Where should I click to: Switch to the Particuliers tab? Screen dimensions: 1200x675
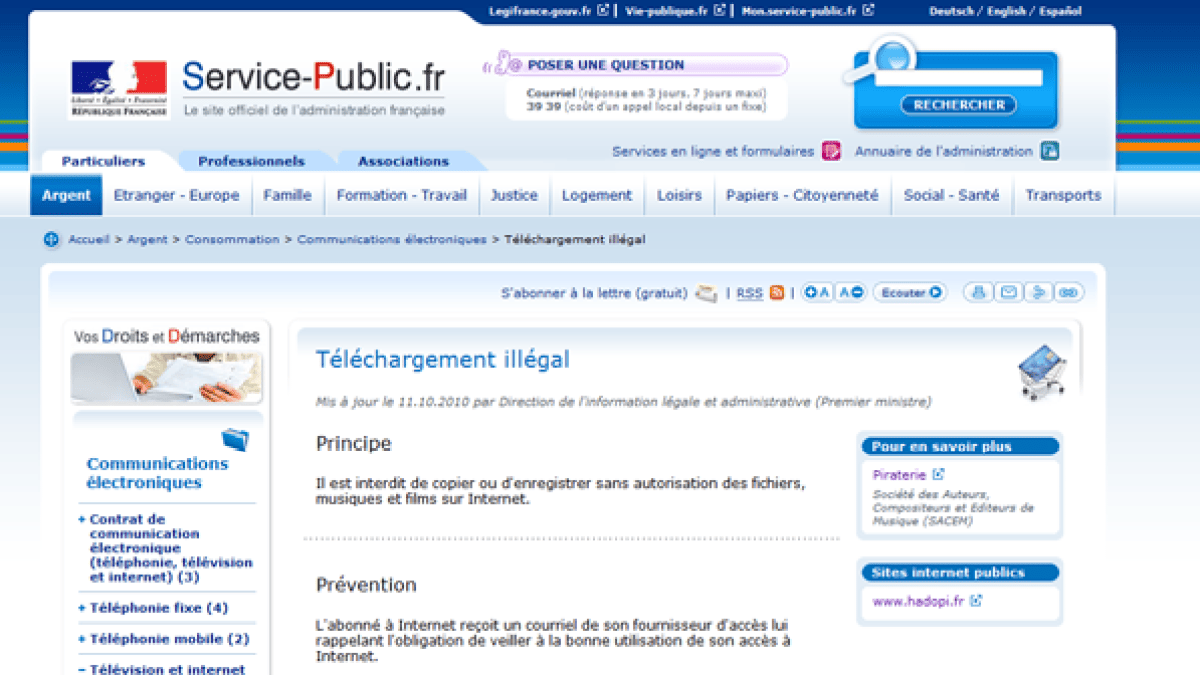click(103, 161)
